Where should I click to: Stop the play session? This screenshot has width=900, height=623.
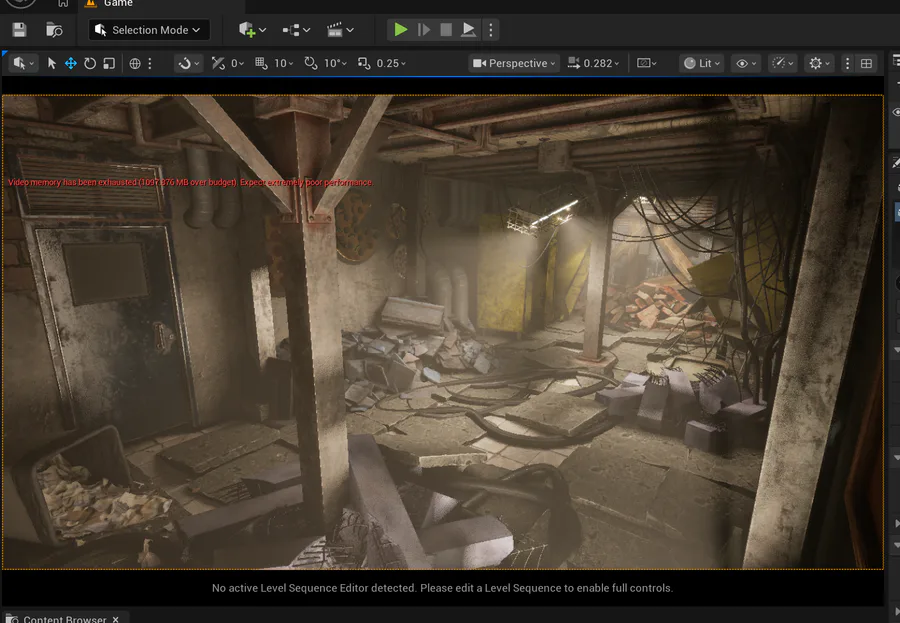(x=446, y=30)
